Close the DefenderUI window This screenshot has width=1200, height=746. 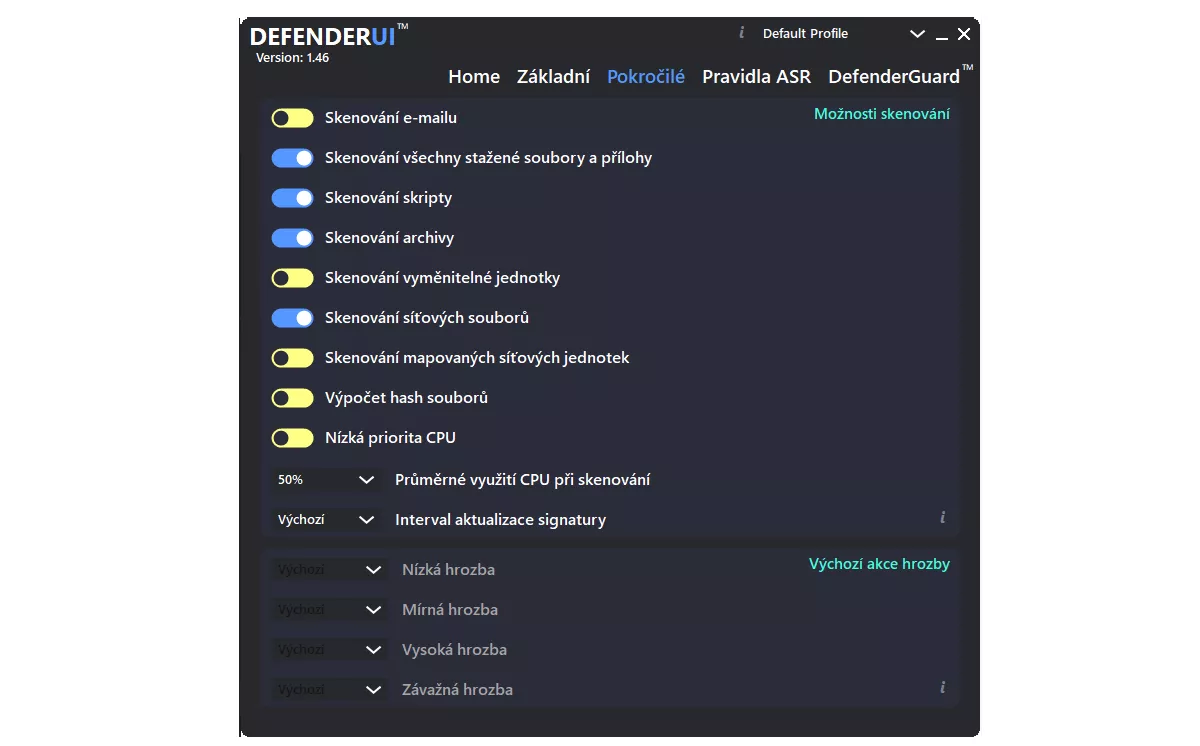[x=964, y=34]
